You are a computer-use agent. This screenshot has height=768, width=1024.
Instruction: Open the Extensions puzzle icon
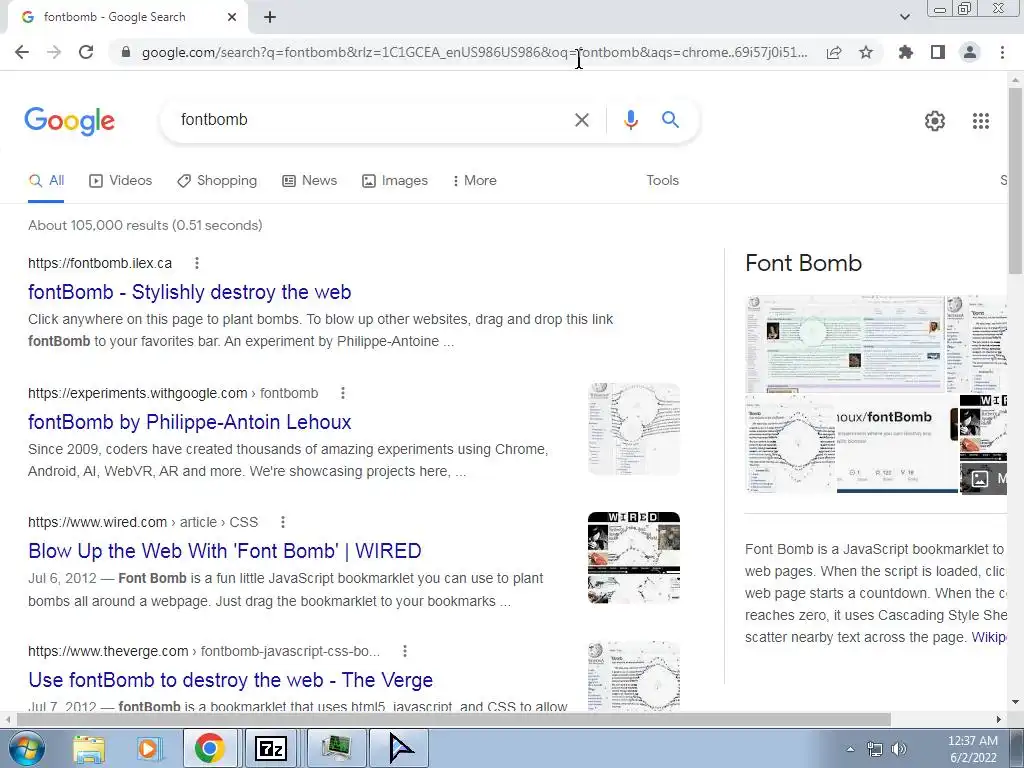click(906, 52)
